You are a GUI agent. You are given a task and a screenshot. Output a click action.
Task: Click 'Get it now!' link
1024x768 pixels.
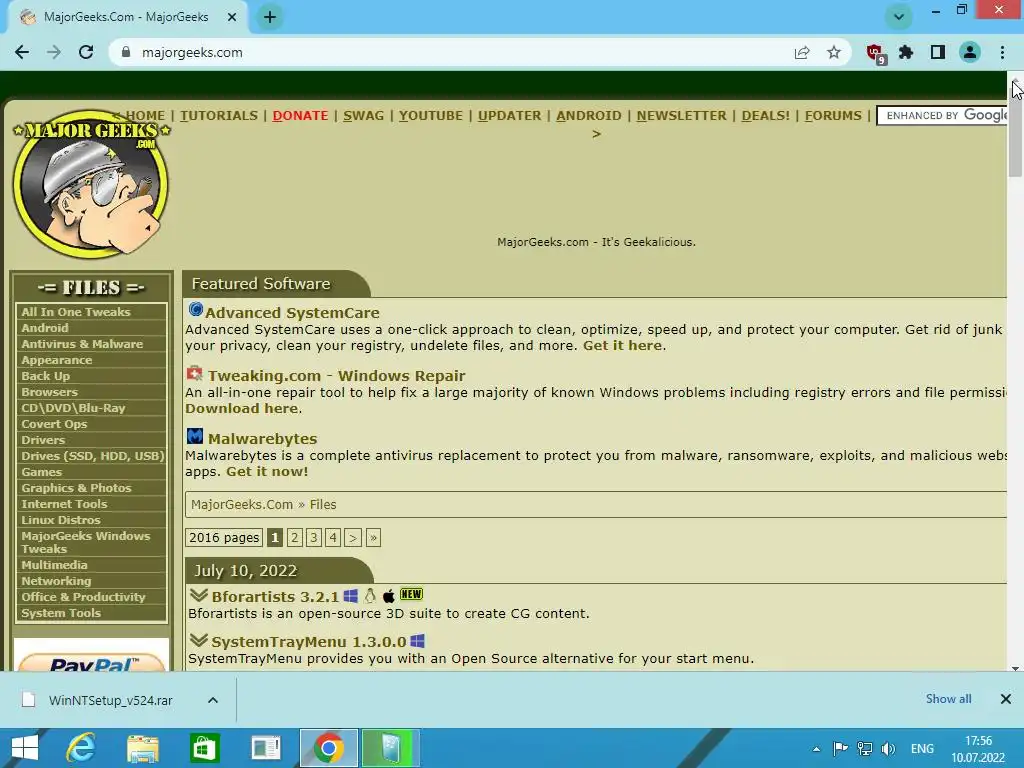[x=267, y=472]
